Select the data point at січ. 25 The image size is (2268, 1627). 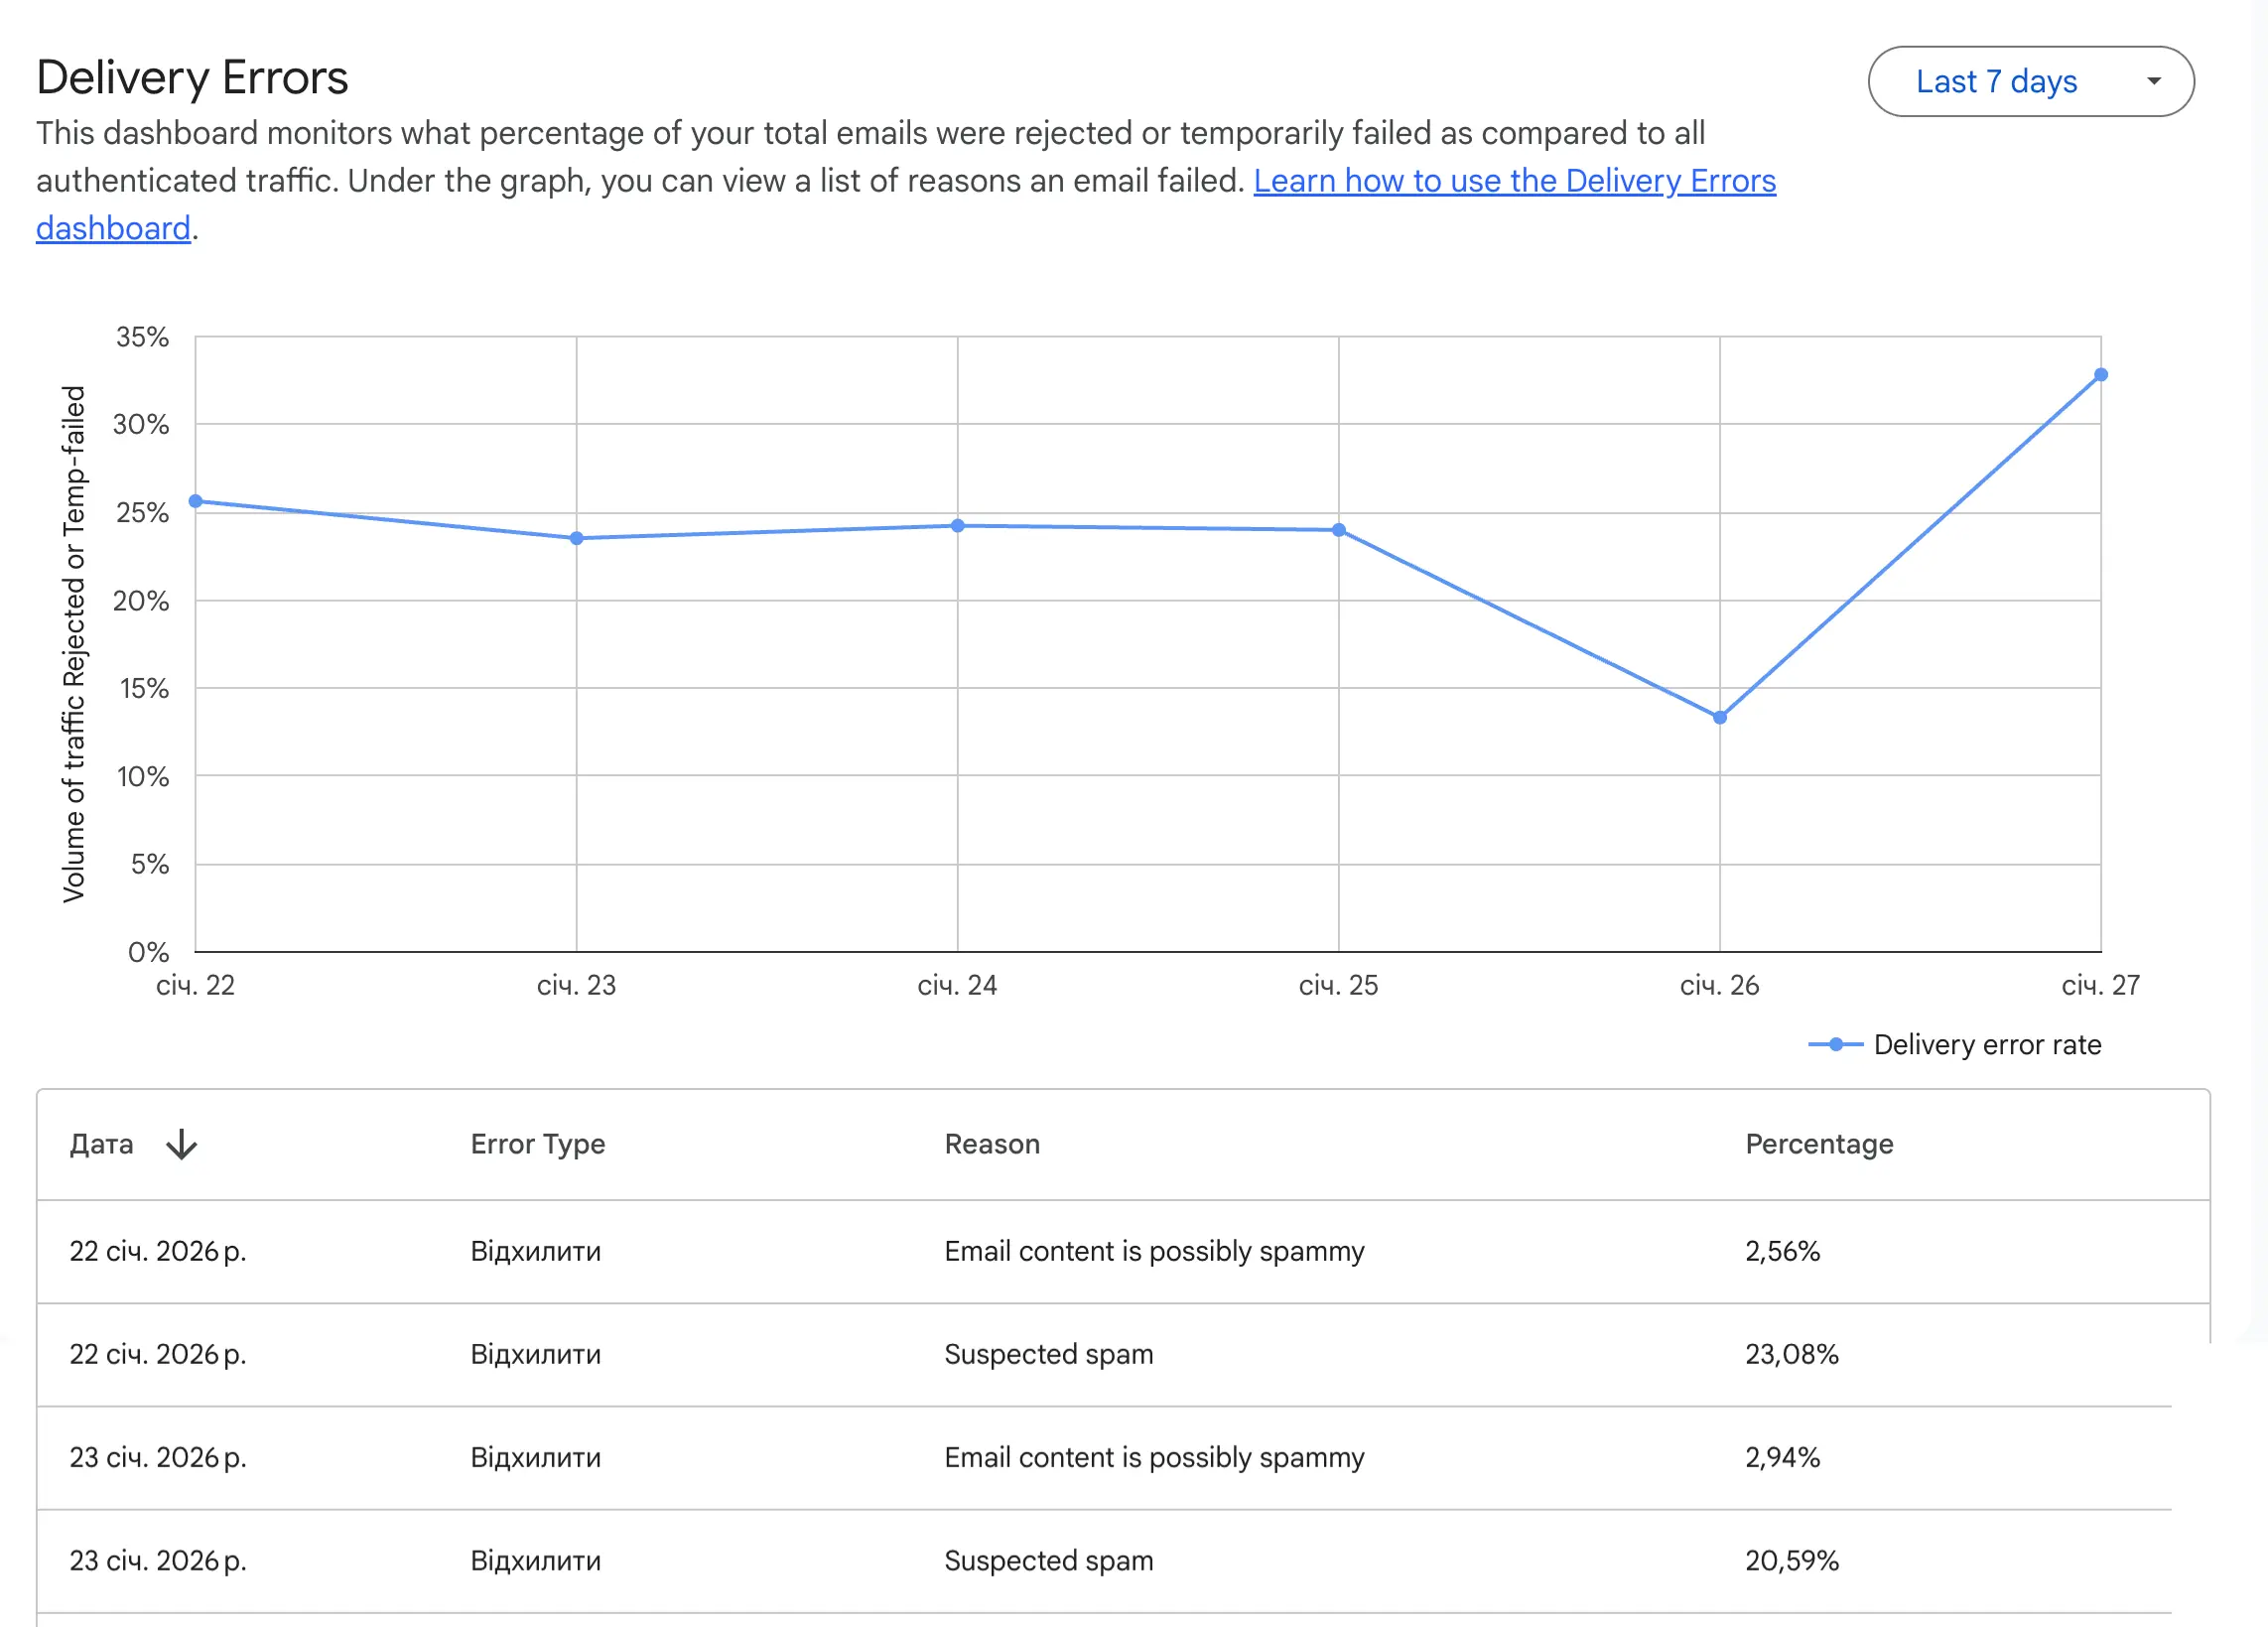1339,529
